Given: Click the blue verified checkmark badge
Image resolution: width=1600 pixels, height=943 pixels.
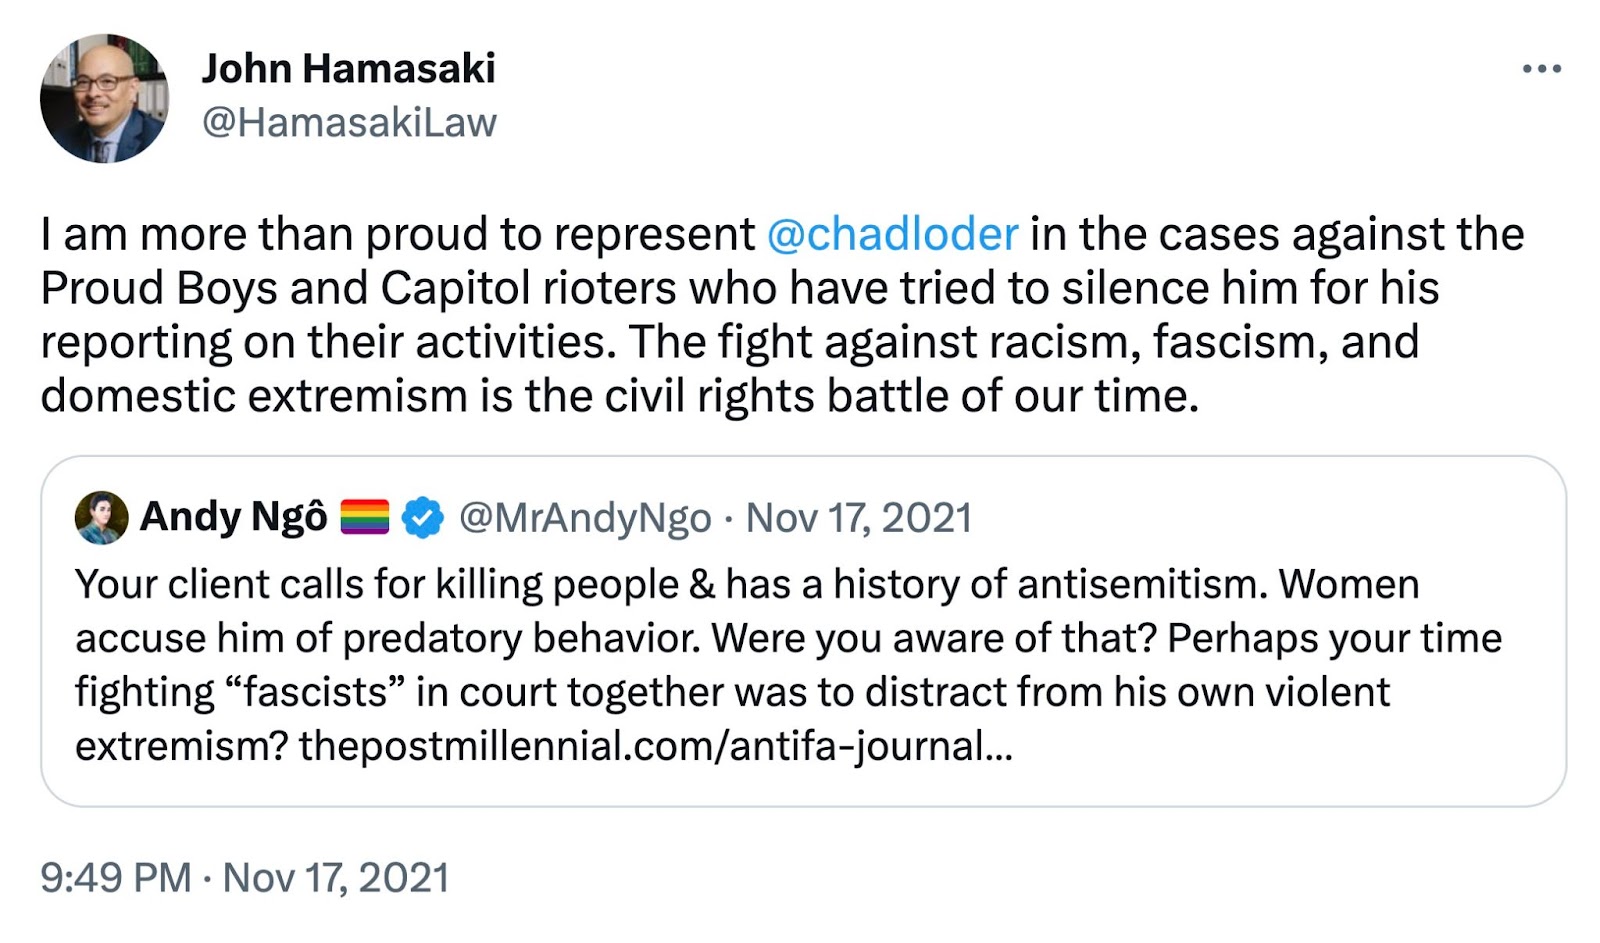Looking at the screenshot, I should click(423, 518).
